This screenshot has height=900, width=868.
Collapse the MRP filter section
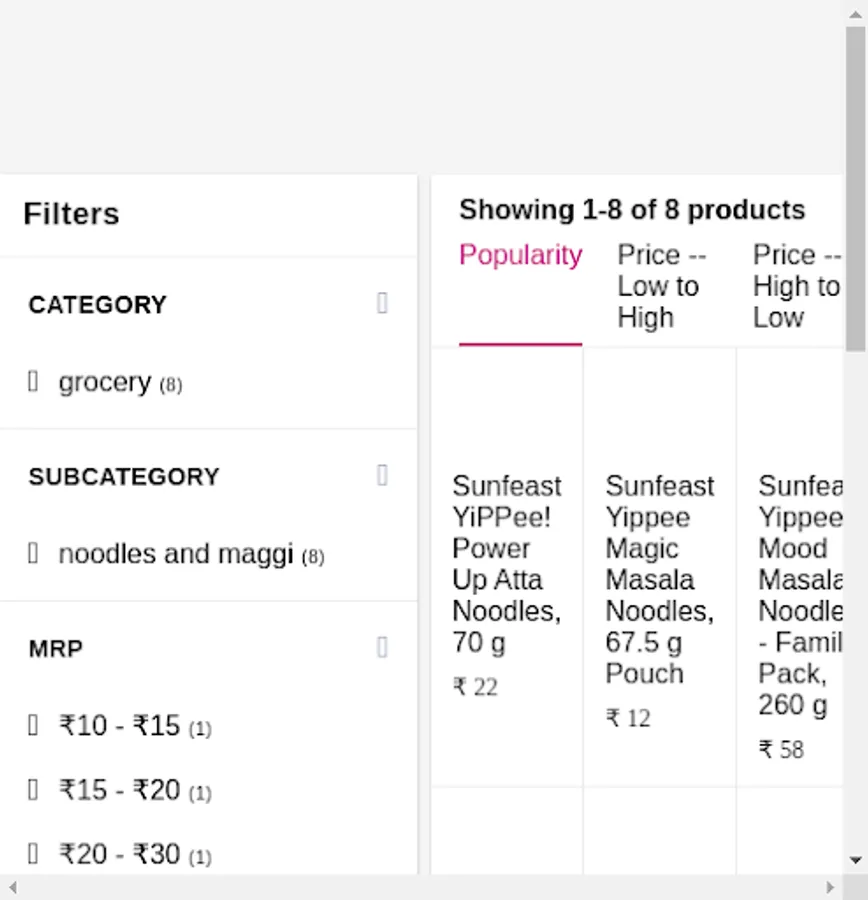click(x=382, y=648)
